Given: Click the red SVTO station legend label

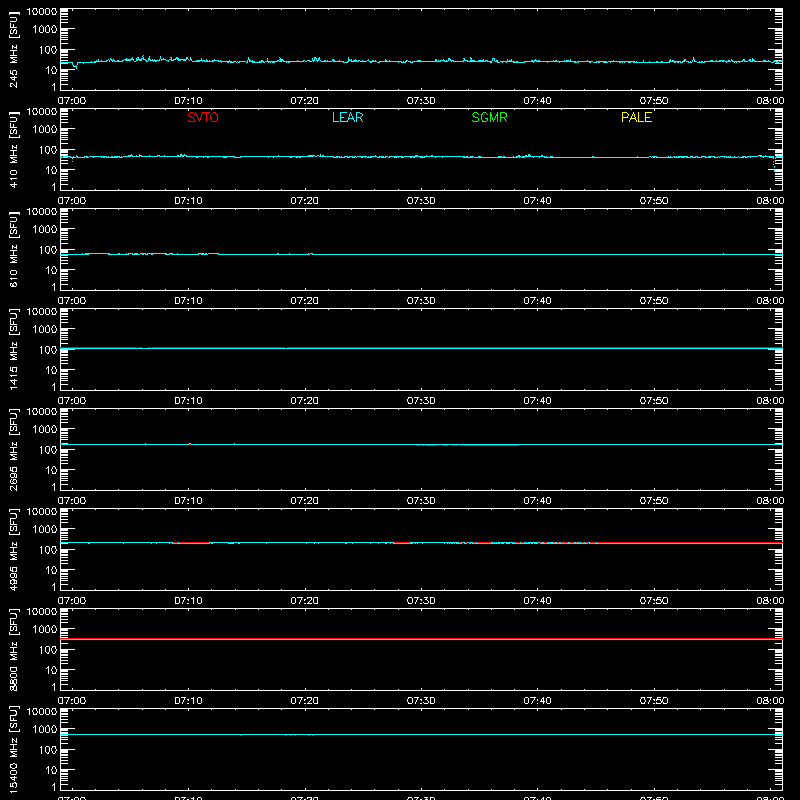Looking at the screenshot, I should click(203, 117).
